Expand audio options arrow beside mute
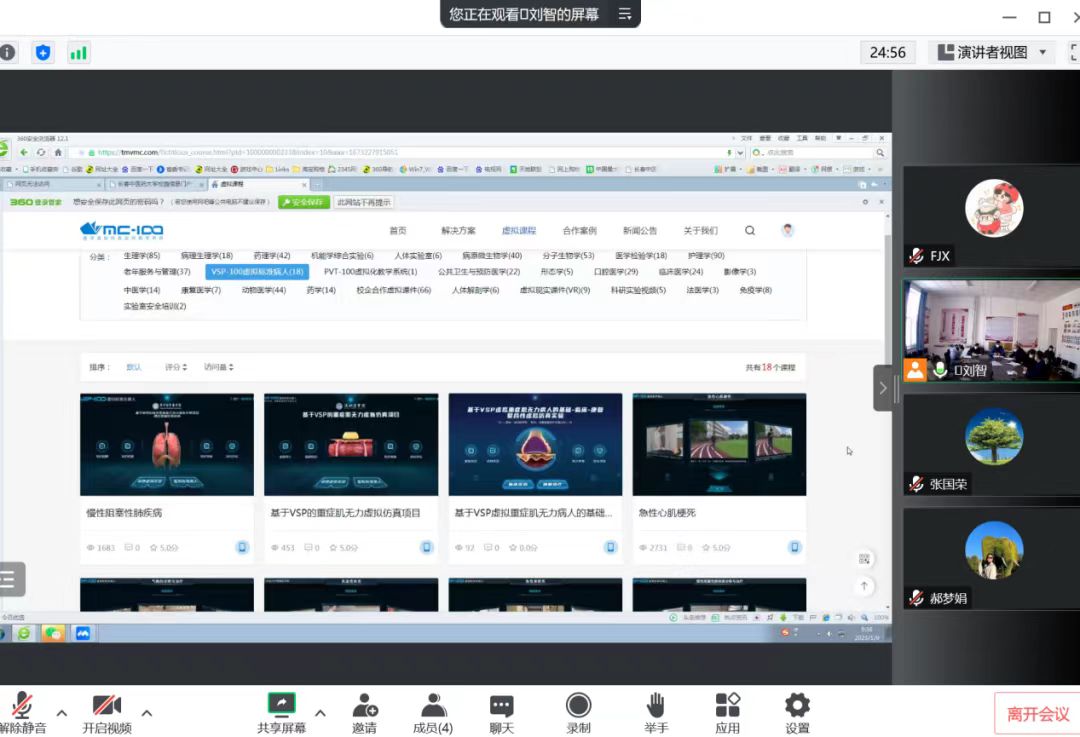The width and height of the screenshot is (1080, 737). tap(62, 713)
